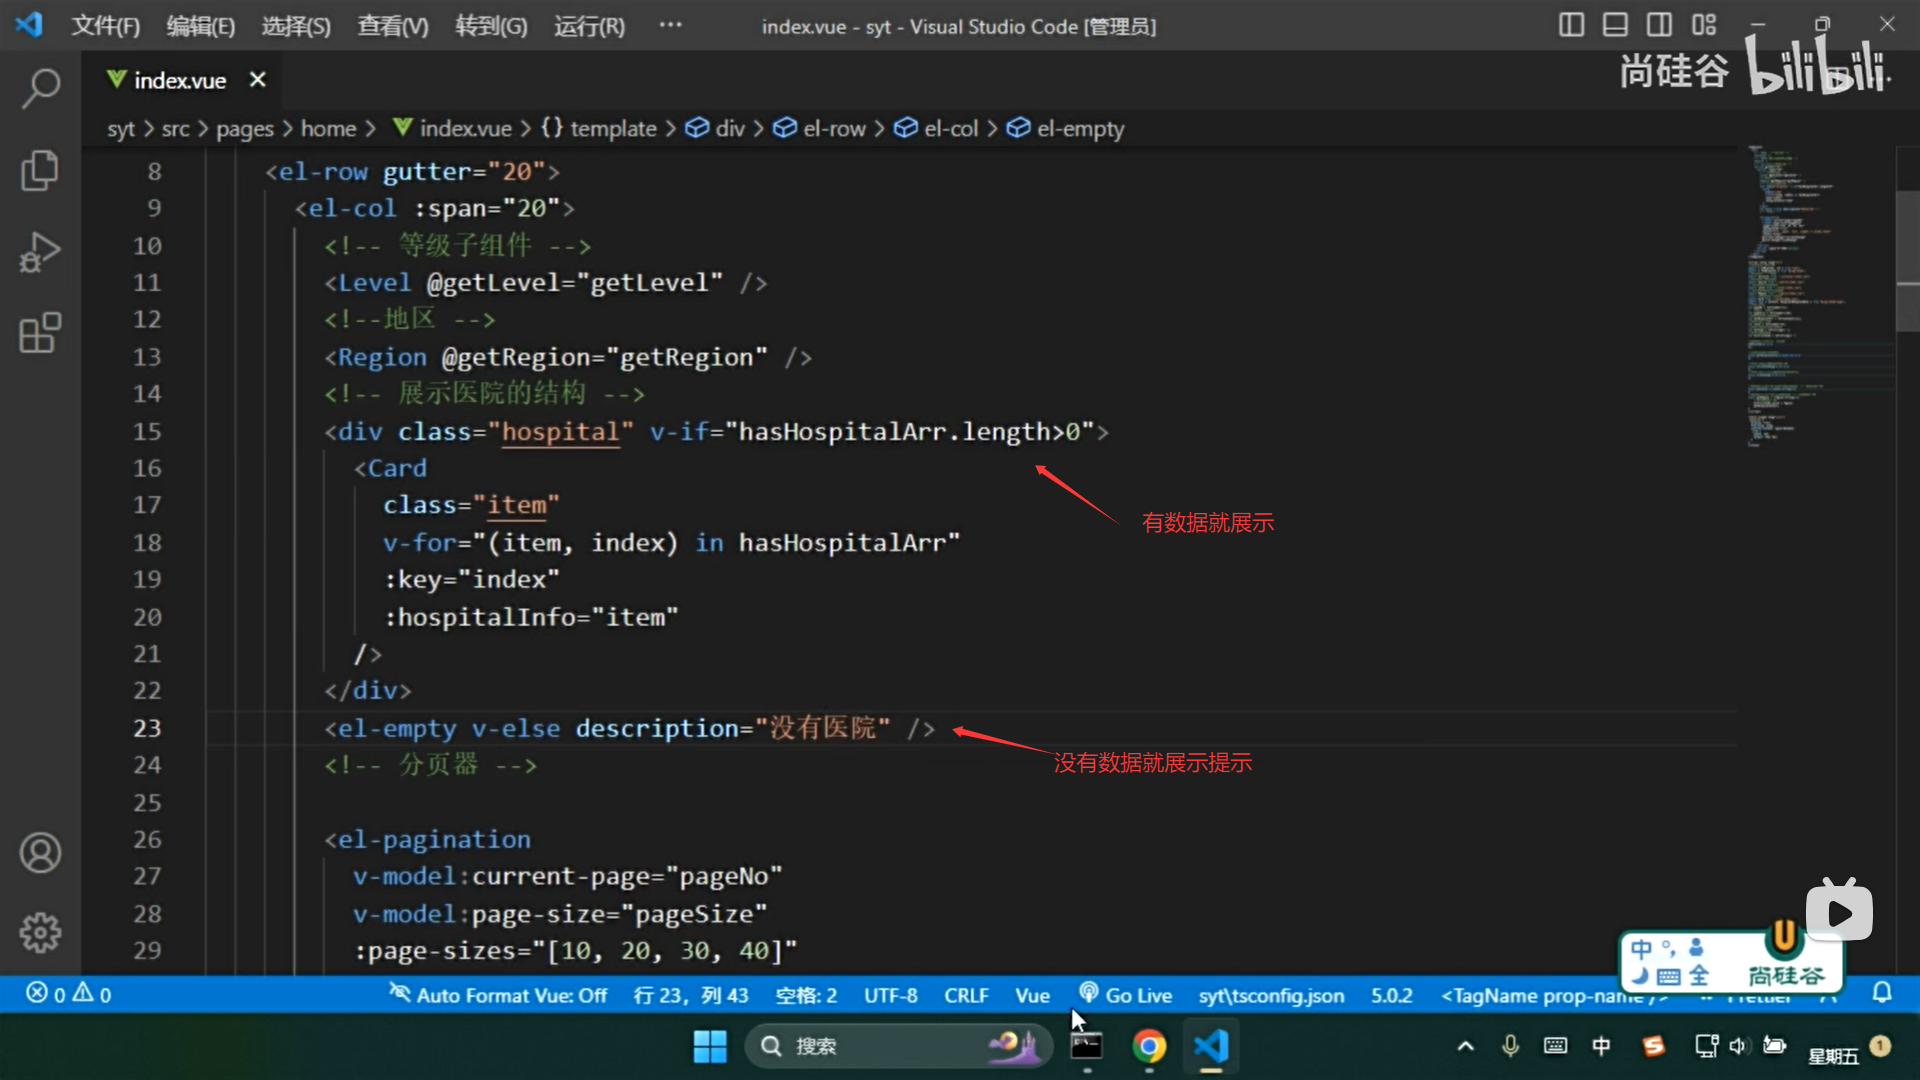Open the Extensions view icon
This screenshot has height=1080, width=1920.
[40, 333]
